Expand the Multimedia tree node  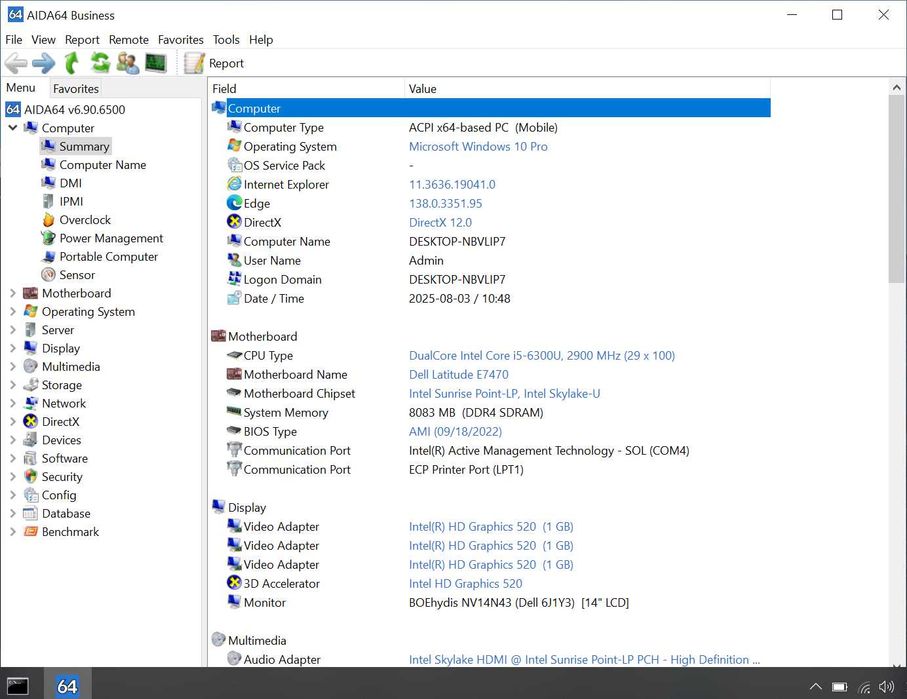(13, 366)
